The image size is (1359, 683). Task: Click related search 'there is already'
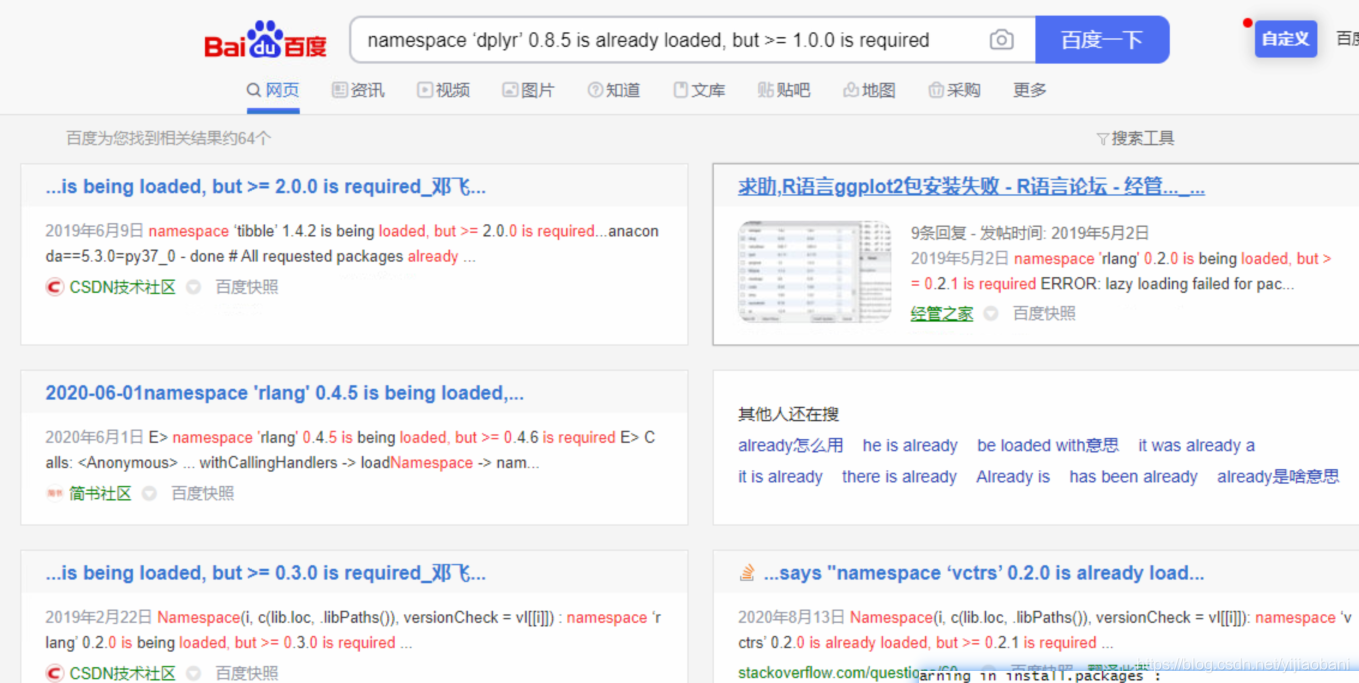point(899,476)
